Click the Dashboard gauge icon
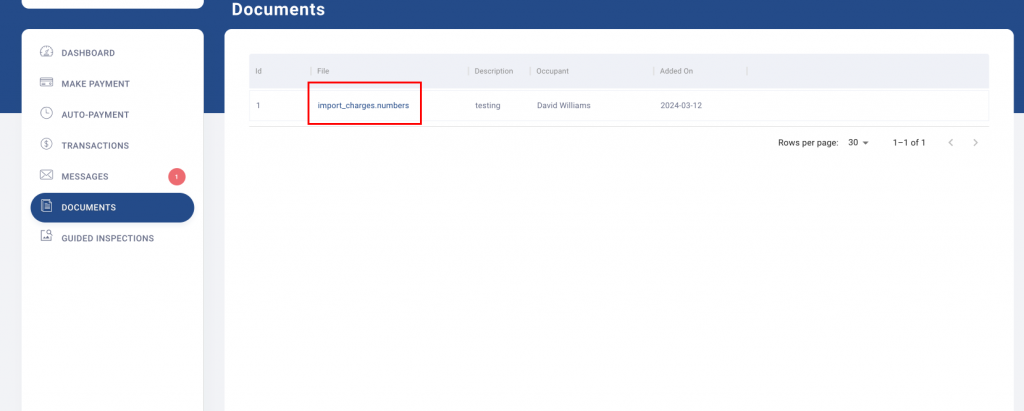Viewport: 1024px width, 411px height. (46, 52)
